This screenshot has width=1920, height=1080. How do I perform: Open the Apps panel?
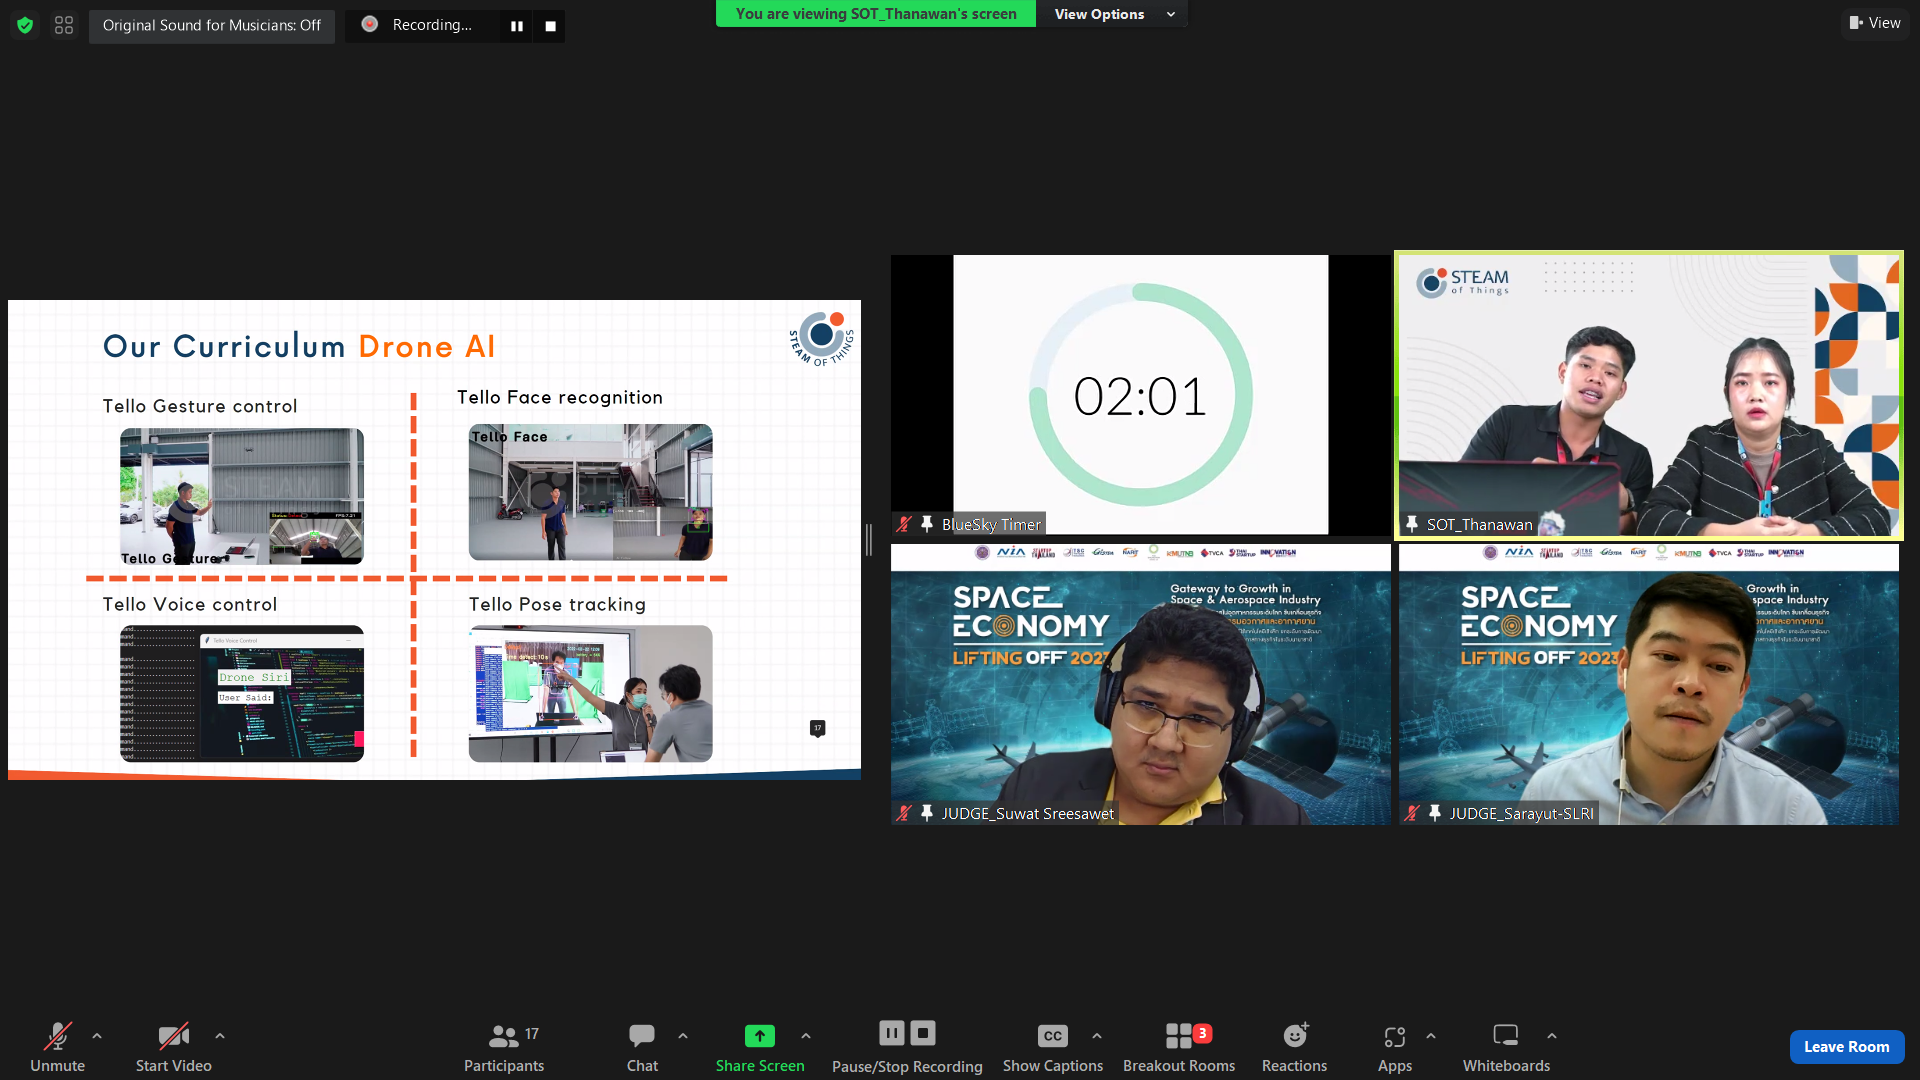(1395, 1047)
